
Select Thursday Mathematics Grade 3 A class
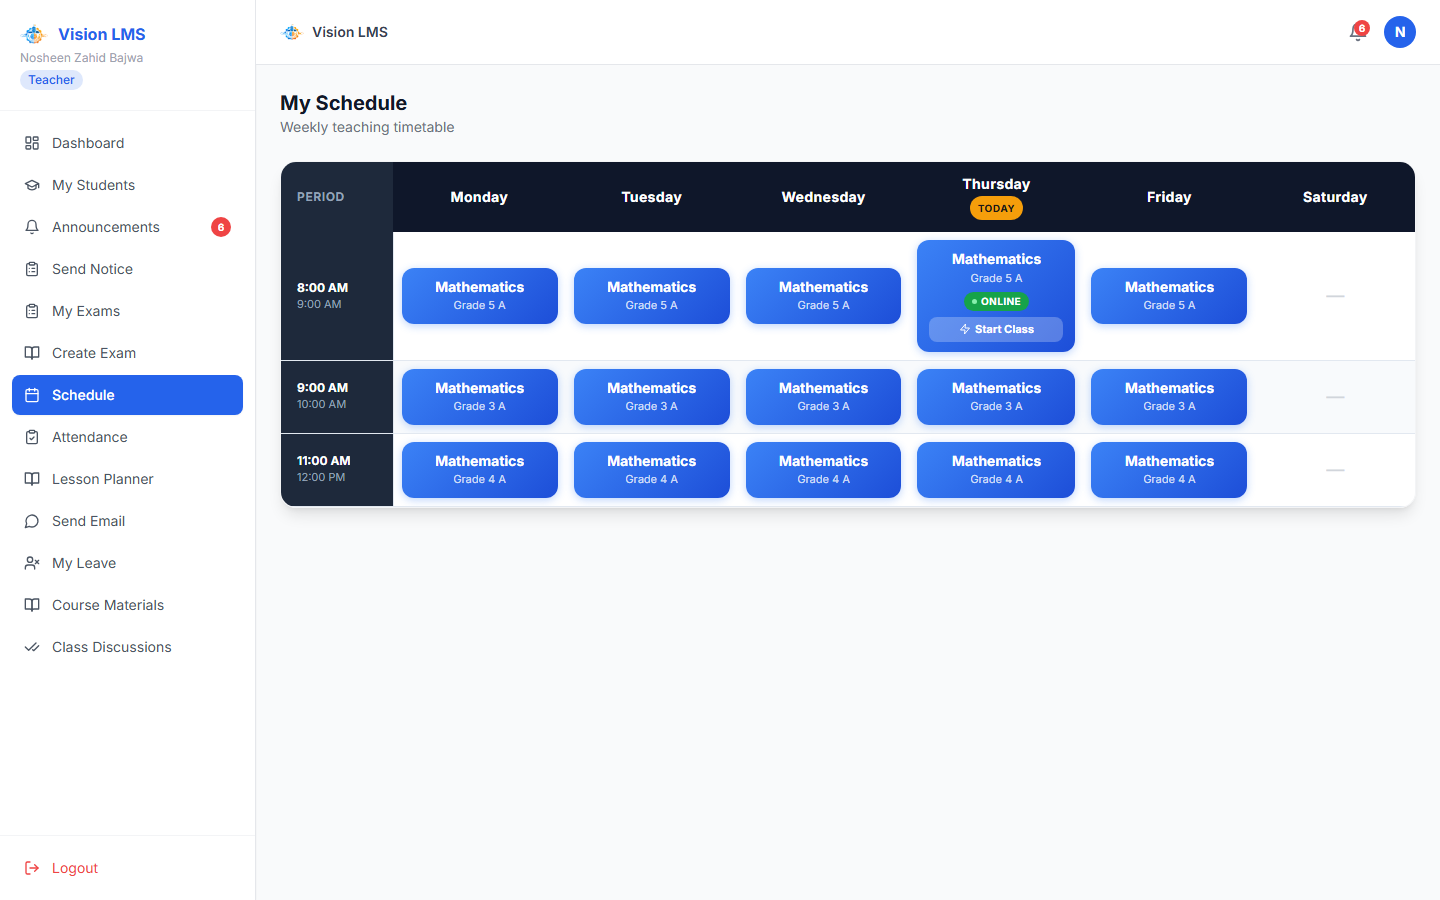coord(996,397)
